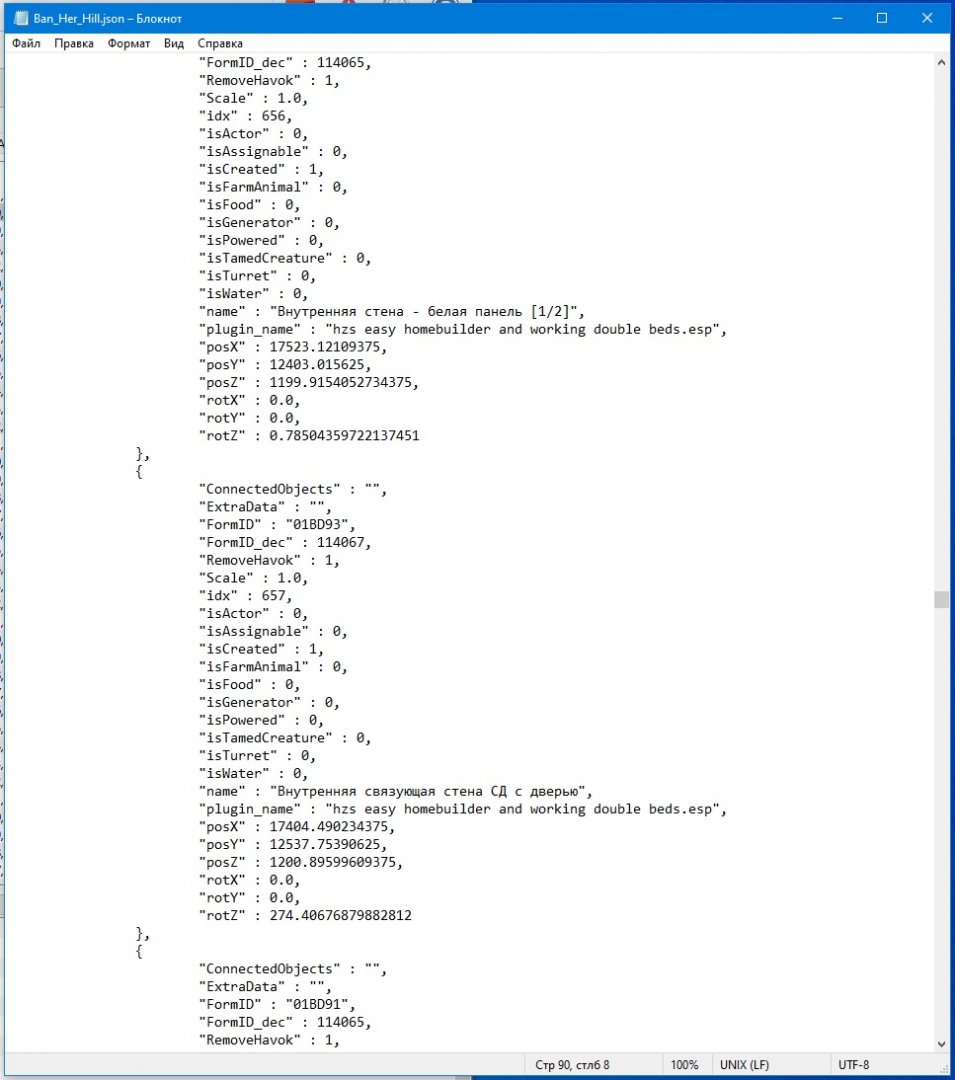955x1080 pixels.
Task: Close the Ban_Her_Hill.json Notepad window
Action: tap(927, 19)
